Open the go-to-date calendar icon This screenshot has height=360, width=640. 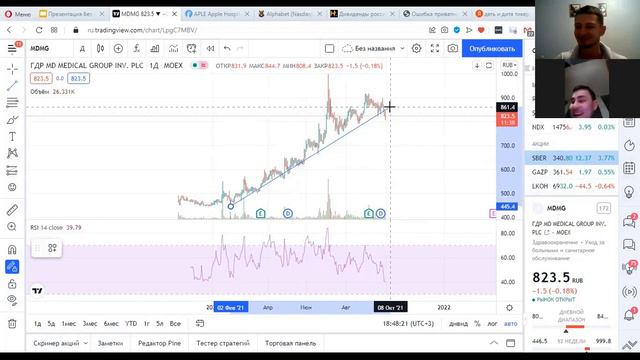pyautogui.click(x=200, y=324)
